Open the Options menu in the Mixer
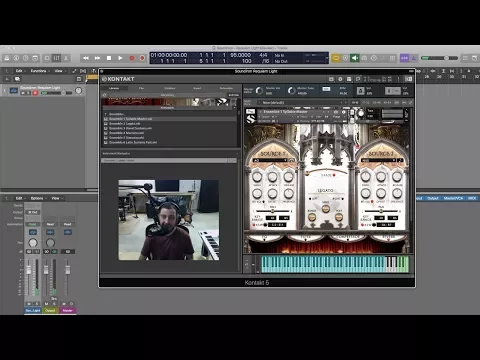 (x=37, y=198)
